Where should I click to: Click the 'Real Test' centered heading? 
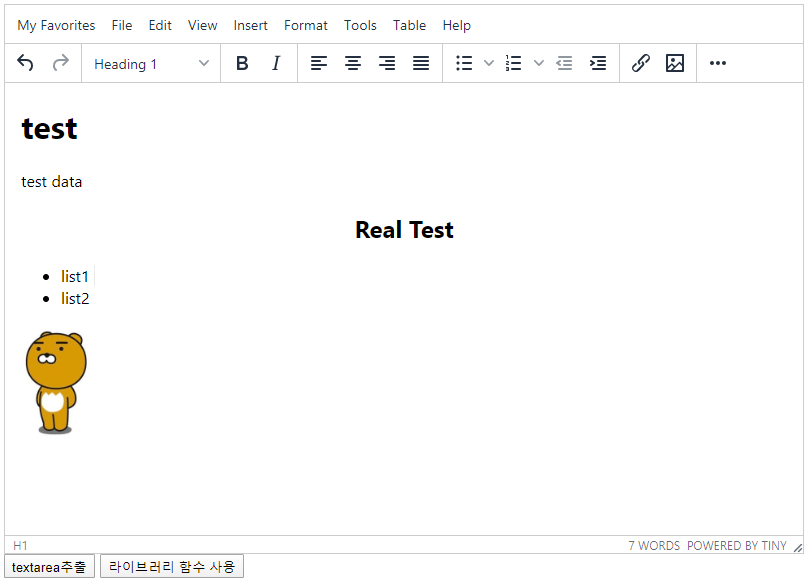click(x=404, y=230)
